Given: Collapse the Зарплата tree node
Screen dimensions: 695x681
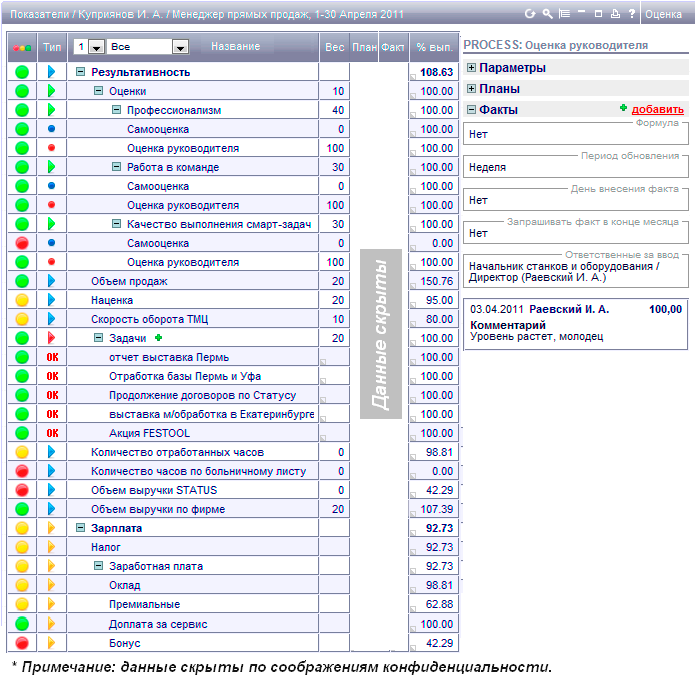Looking at the screenshot, I should tap(80, 528).
